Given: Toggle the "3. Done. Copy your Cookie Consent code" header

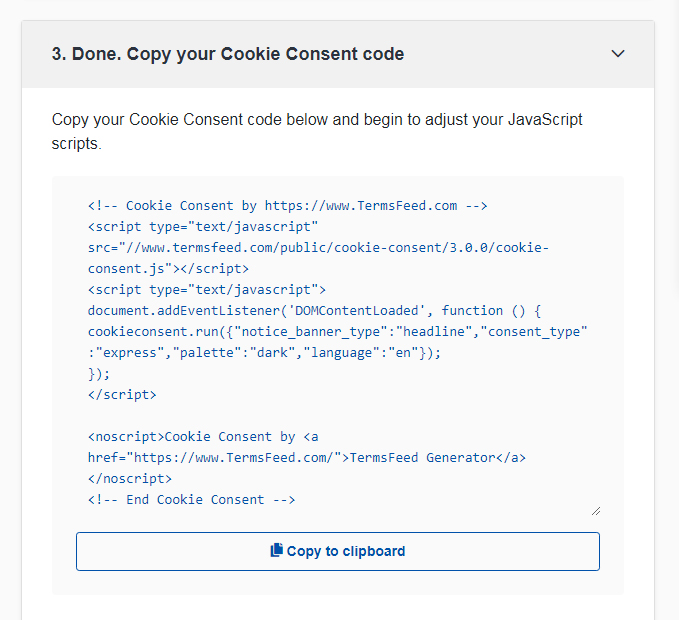Looking at the screenshot, I should [338, 54].
